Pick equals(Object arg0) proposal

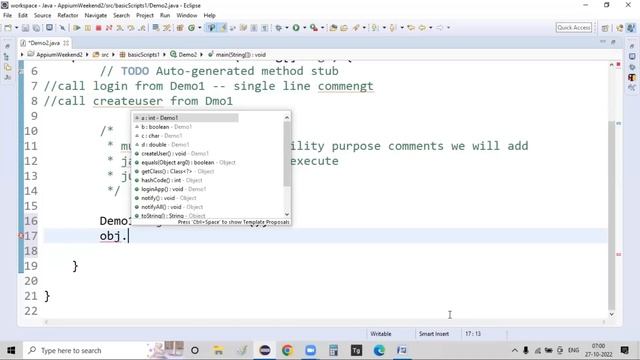185,162
